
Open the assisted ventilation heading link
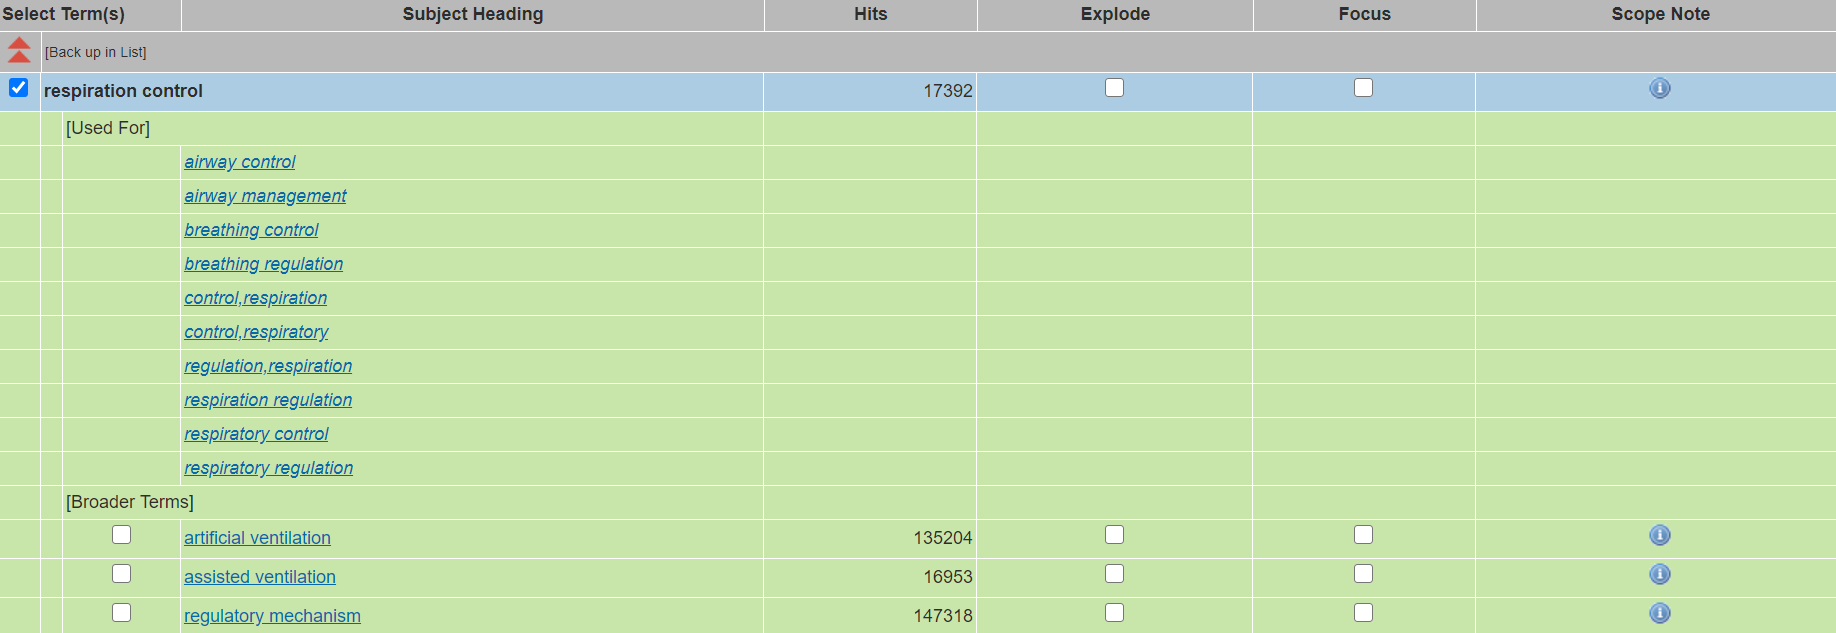pyautogui.click(x=259, y=577)
